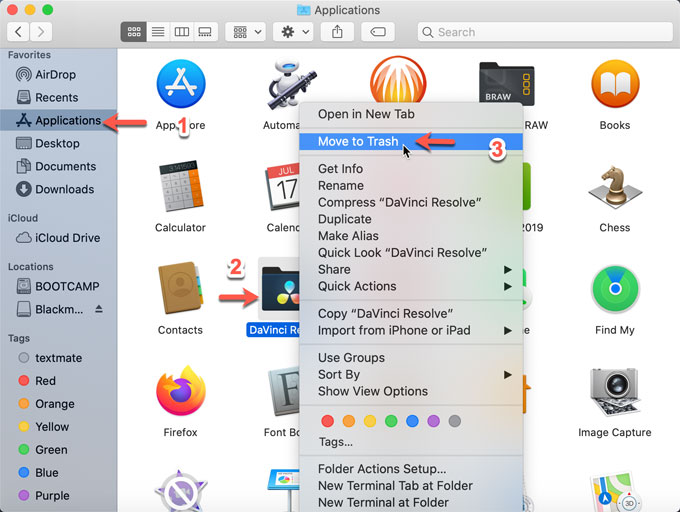Expand the Sort By submenu

coord(411,375)
